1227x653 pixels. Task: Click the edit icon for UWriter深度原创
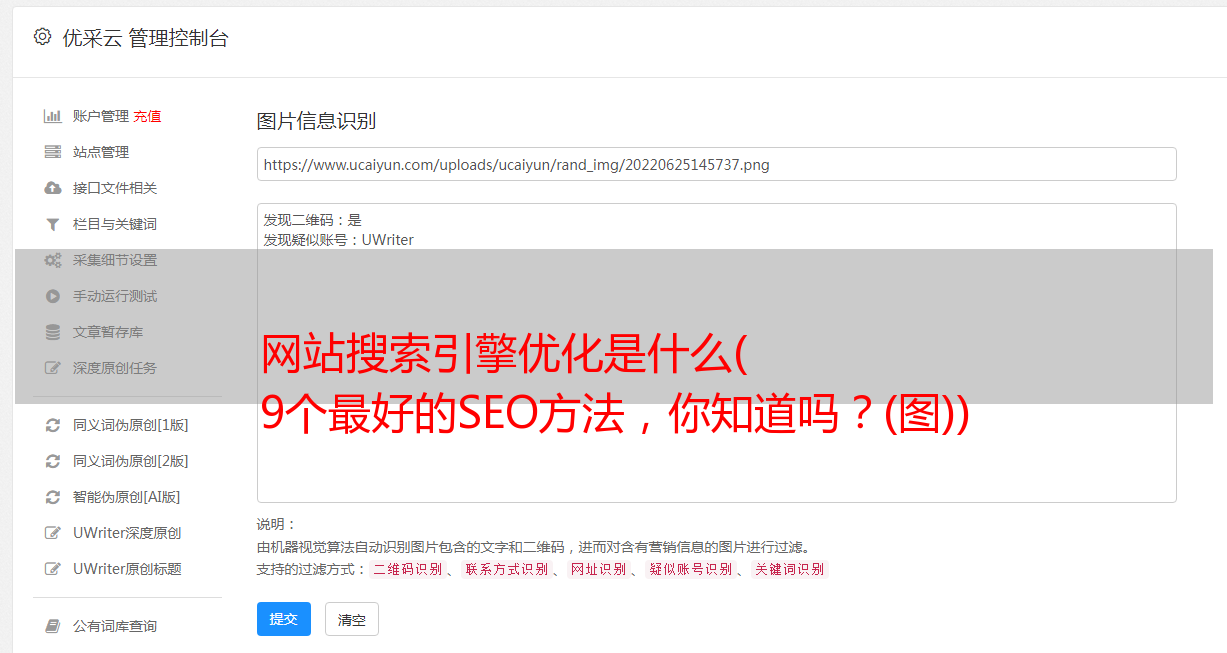pos(53,533)
